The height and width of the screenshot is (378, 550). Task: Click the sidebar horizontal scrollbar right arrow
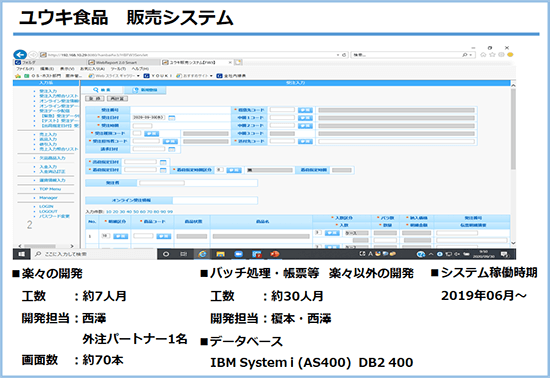[x=72, y=246]
